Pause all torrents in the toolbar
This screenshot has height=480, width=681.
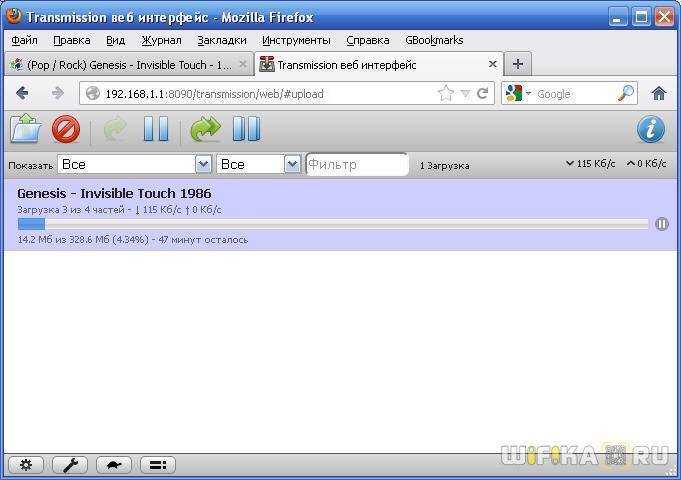click(246, 129)
